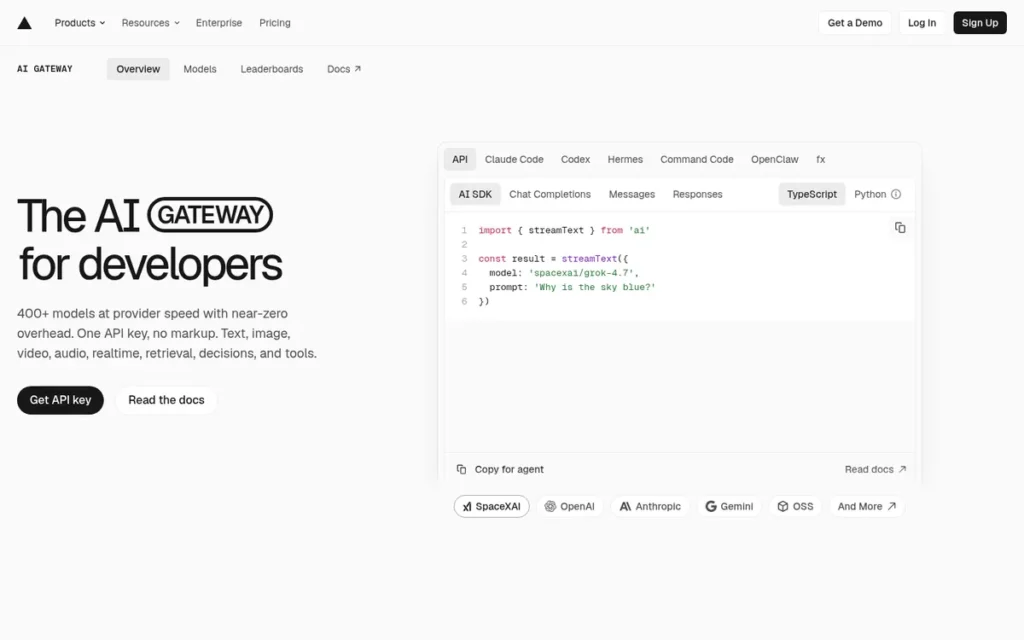
Task: Switch to the Claude Code tab
Action: (514, 159)
